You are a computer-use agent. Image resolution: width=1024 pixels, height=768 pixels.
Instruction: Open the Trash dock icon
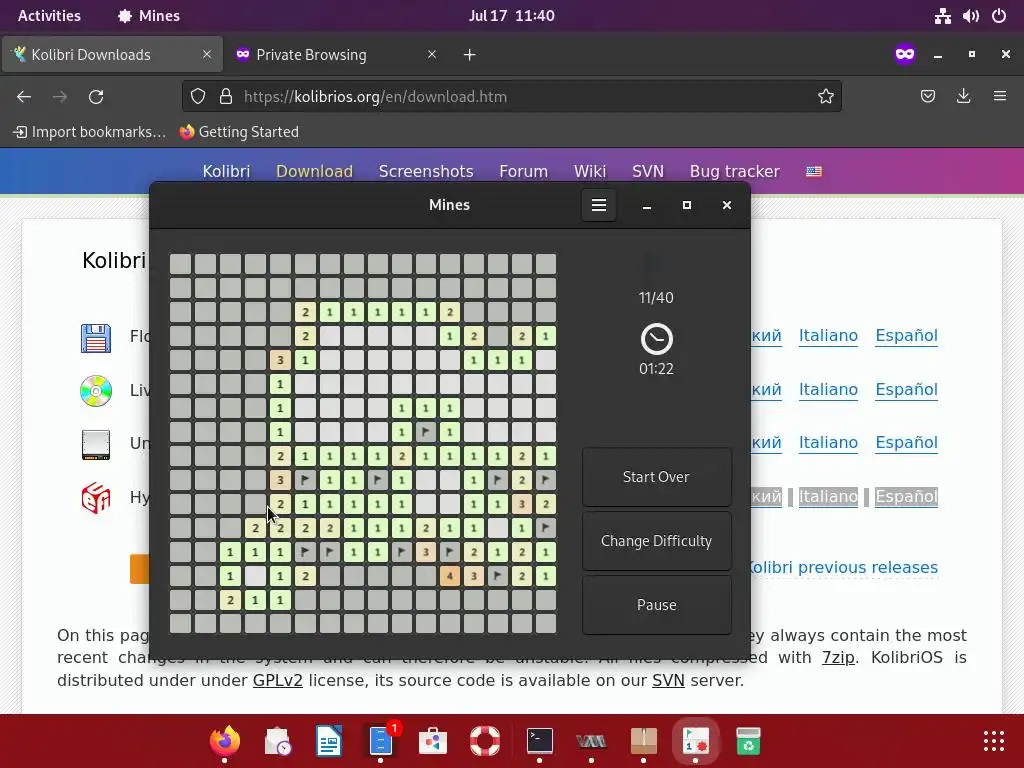point(748,741)
